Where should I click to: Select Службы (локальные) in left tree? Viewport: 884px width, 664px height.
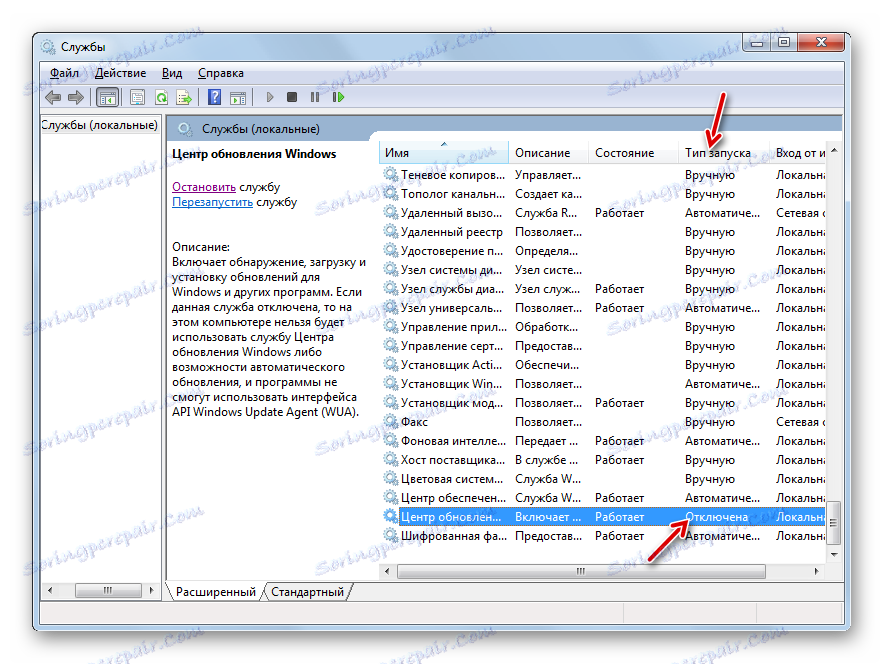[100, 125]
